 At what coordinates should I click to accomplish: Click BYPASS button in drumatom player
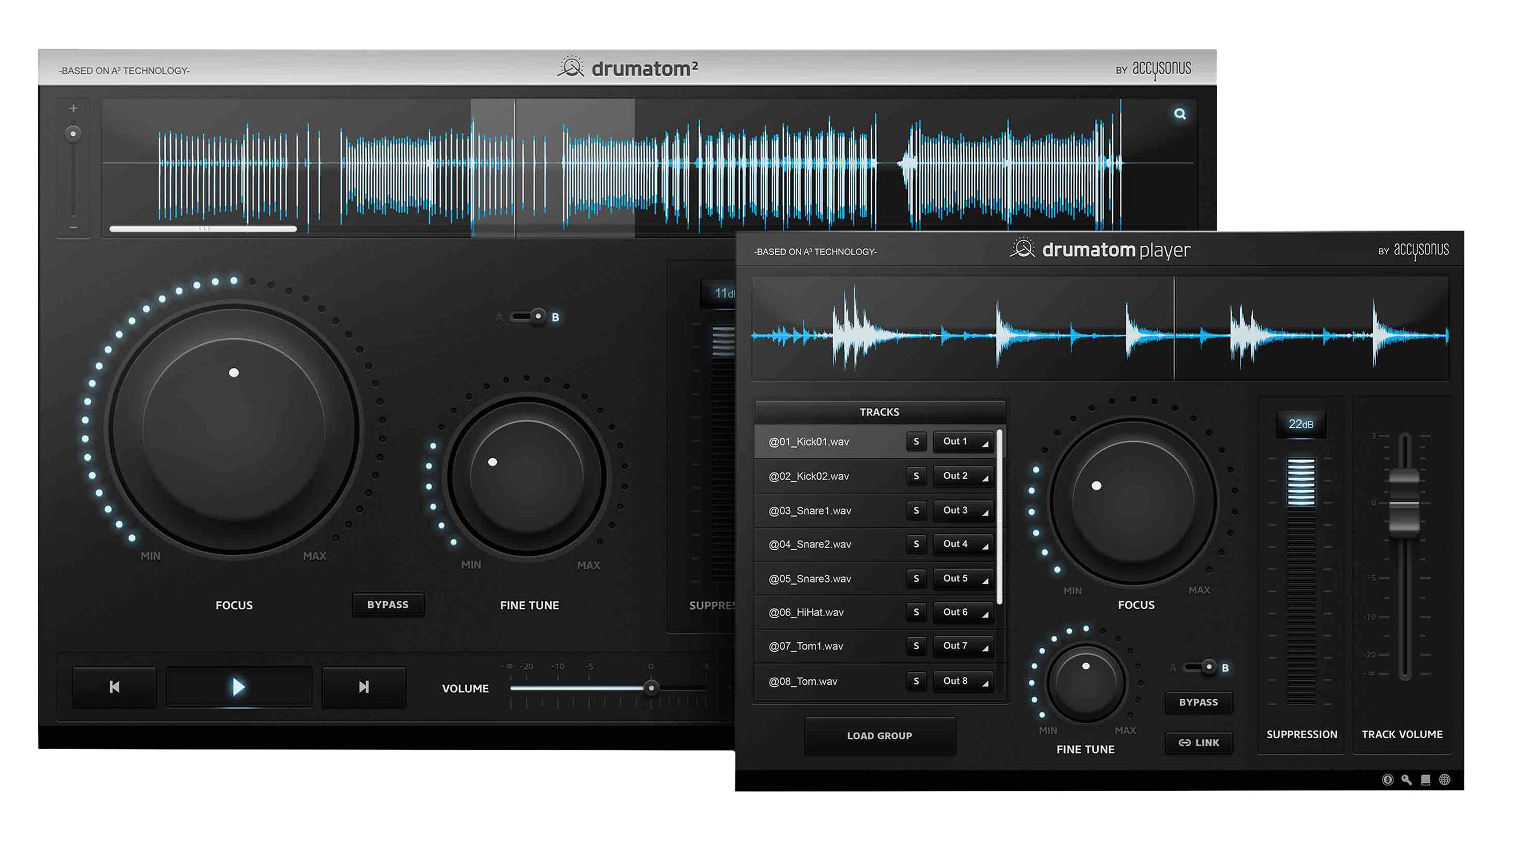[x=1199, y=703]
